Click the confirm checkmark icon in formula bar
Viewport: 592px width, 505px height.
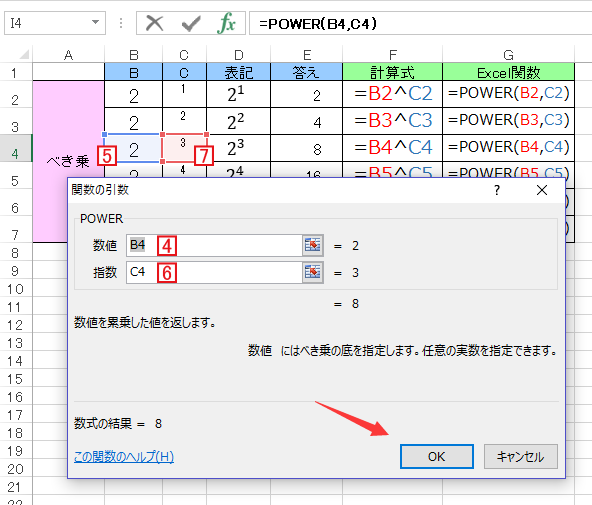click(191, 23)
